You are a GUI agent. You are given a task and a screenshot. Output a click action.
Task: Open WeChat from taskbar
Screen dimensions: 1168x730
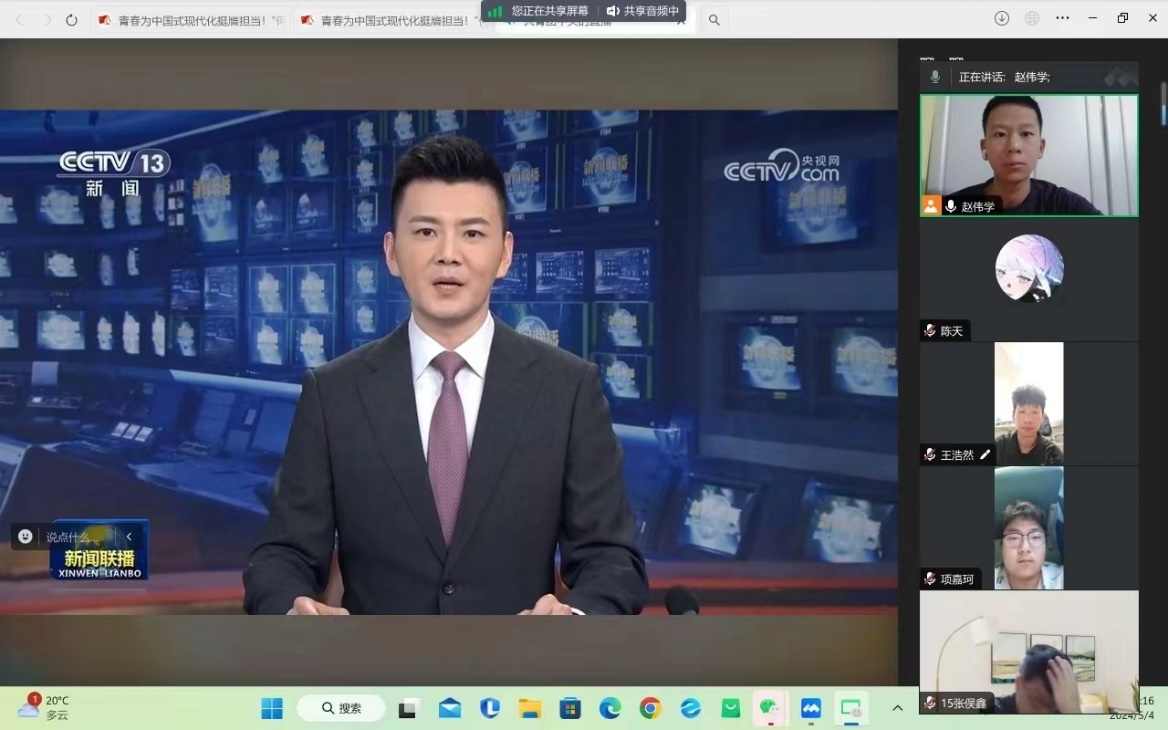coord(770,708)
